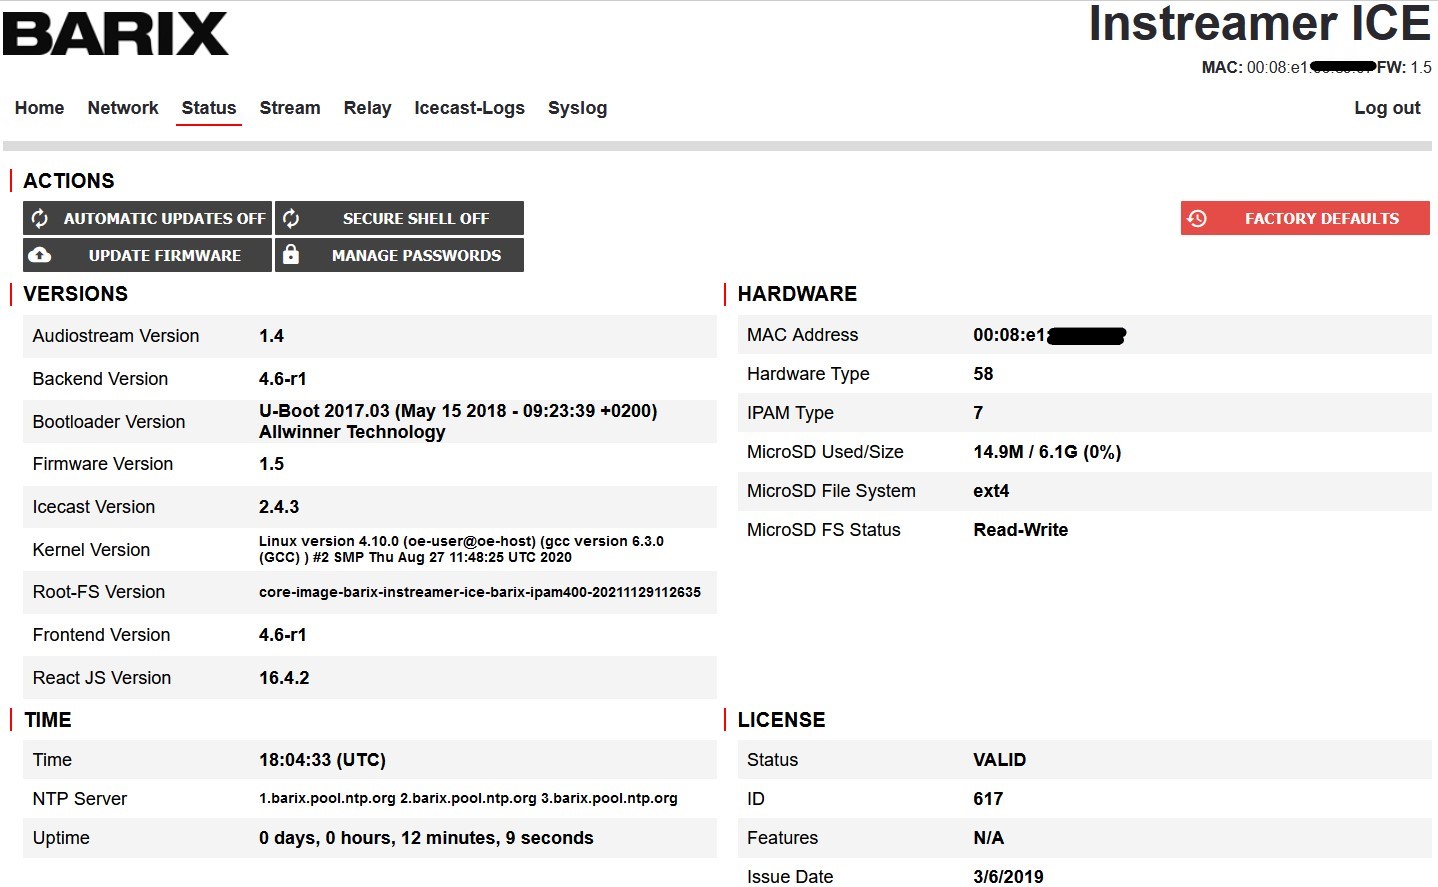This screenshot has width=1438, height=887.
Task: Enable Secure Shell via its Off label
Action: (x=416, y=218)
